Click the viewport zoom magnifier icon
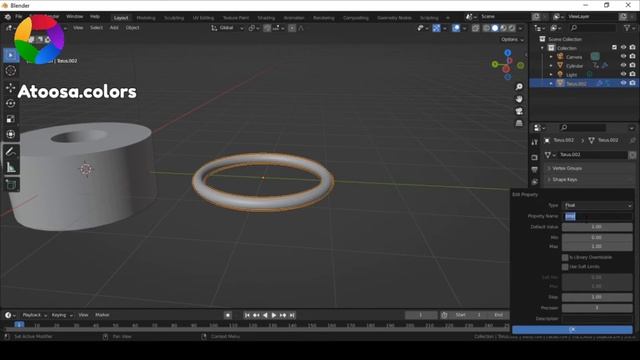This screenshot has width=640, height=360. 519,87
